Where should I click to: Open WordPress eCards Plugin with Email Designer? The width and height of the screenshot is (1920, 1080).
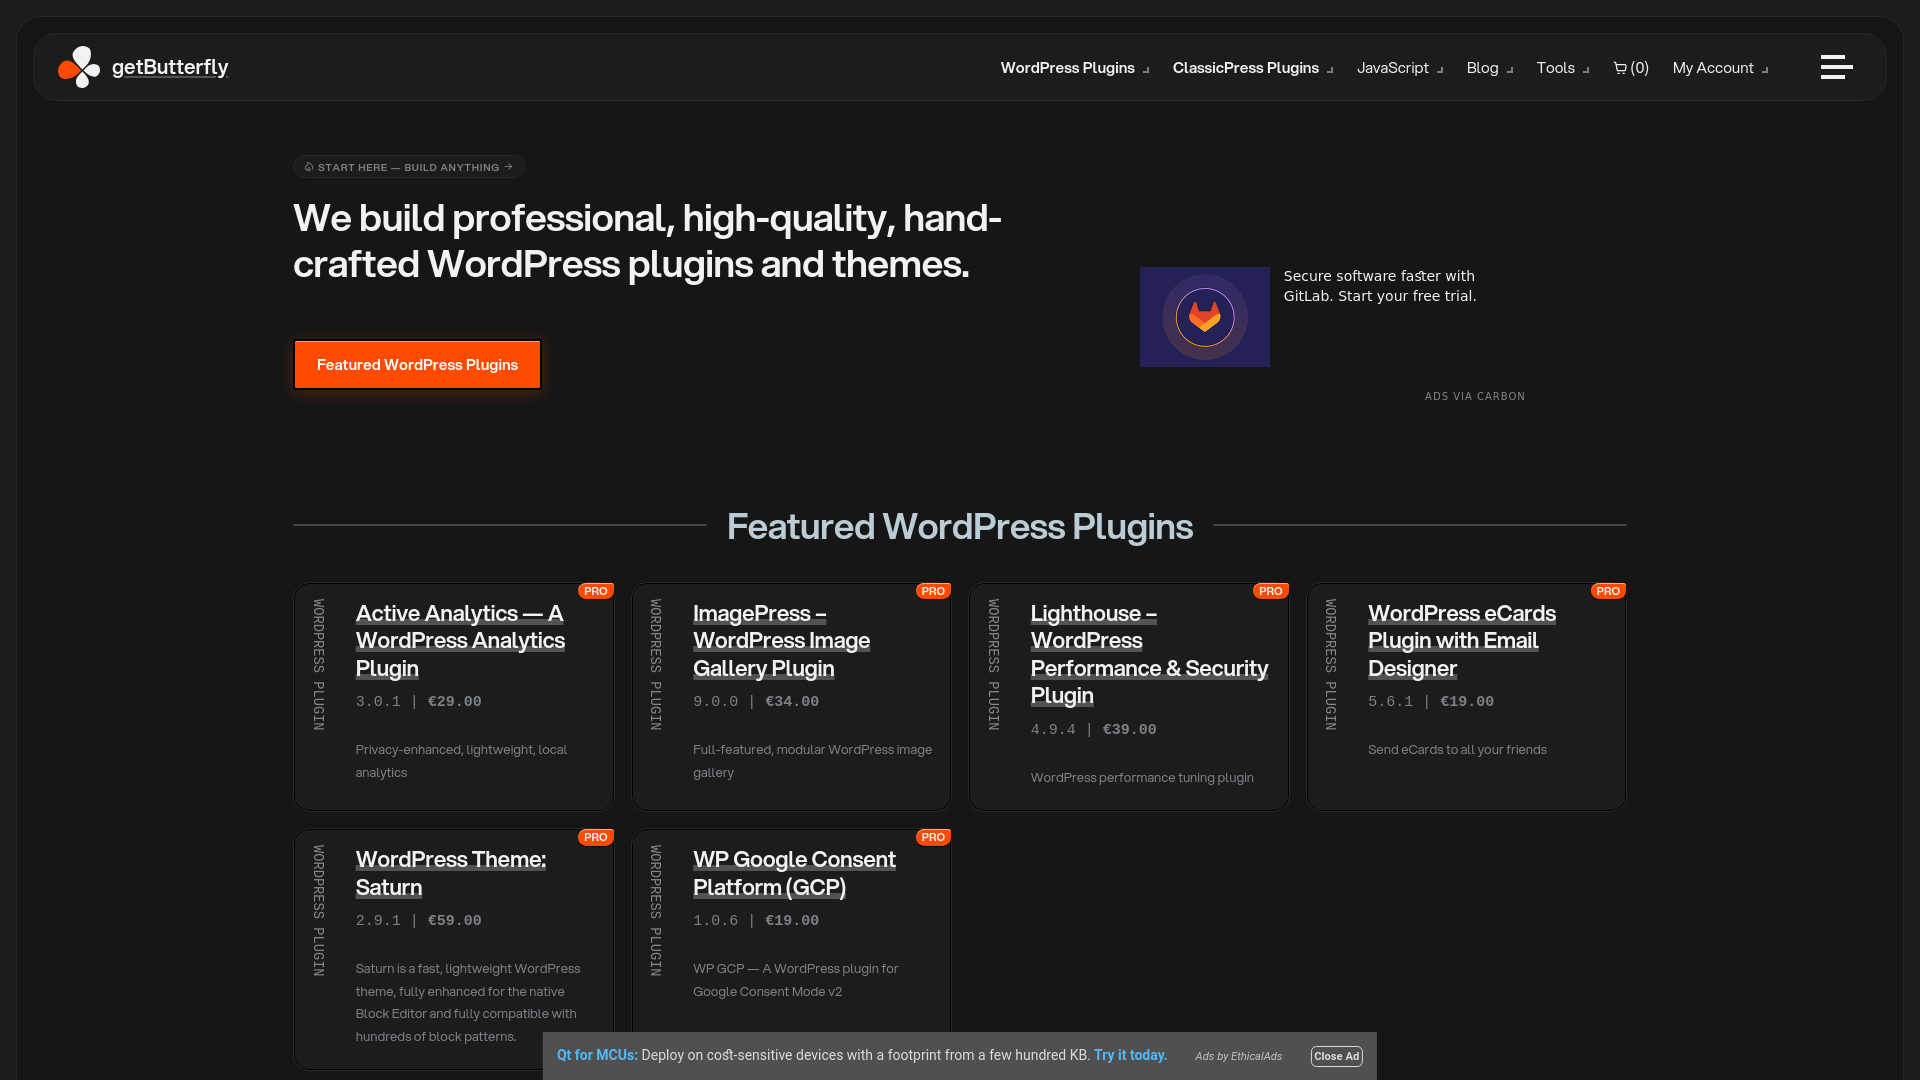(1461, 640)
